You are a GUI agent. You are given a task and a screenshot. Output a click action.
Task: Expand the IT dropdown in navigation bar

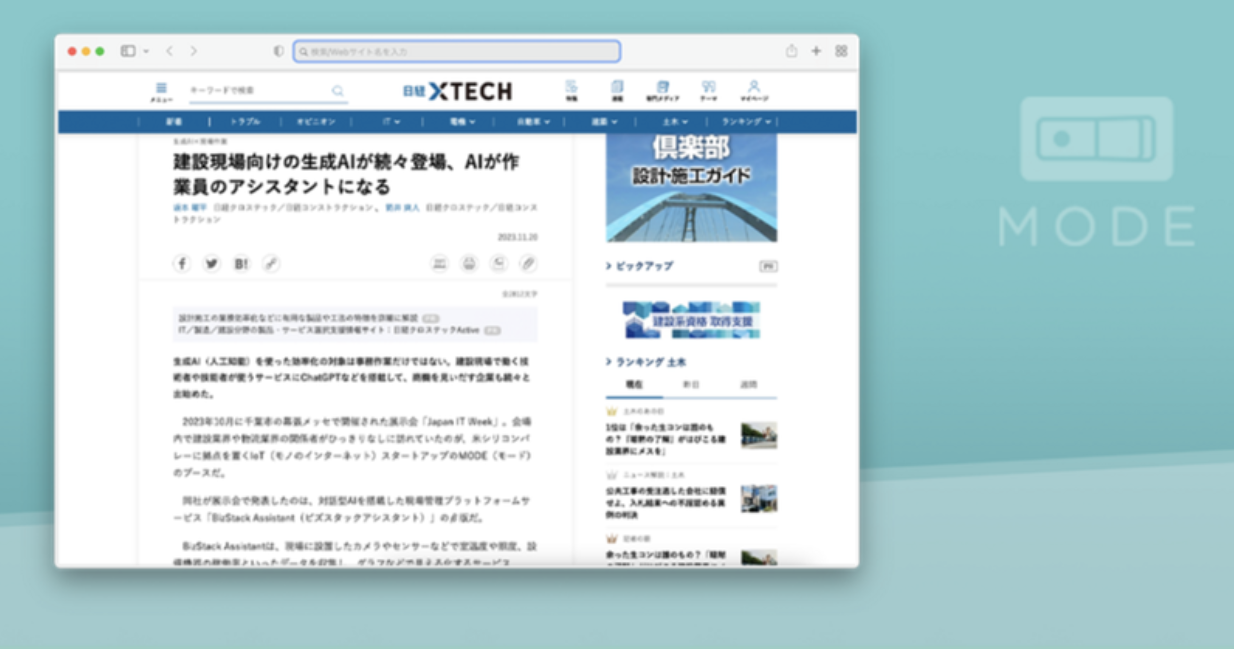[390, 122]
